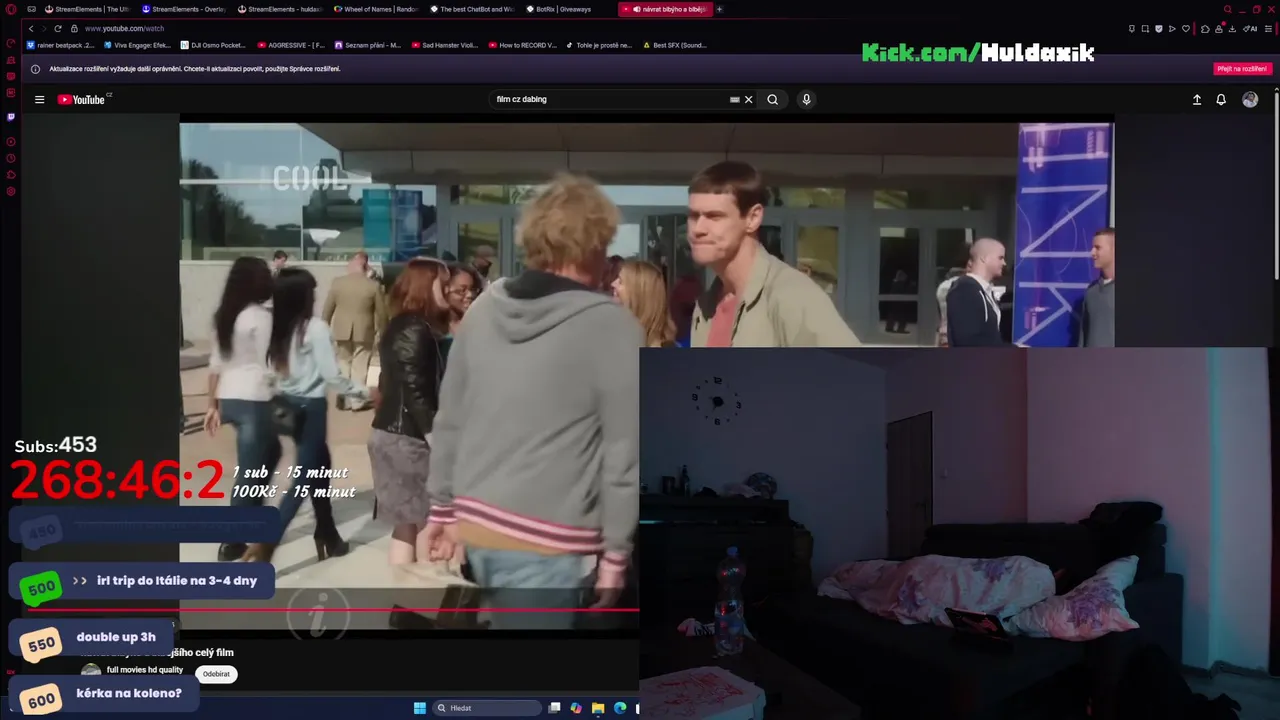Open bookmark 'Tohle je prostě ne...'
This screenshot has width=1280, height=720.
pos(600,45)
